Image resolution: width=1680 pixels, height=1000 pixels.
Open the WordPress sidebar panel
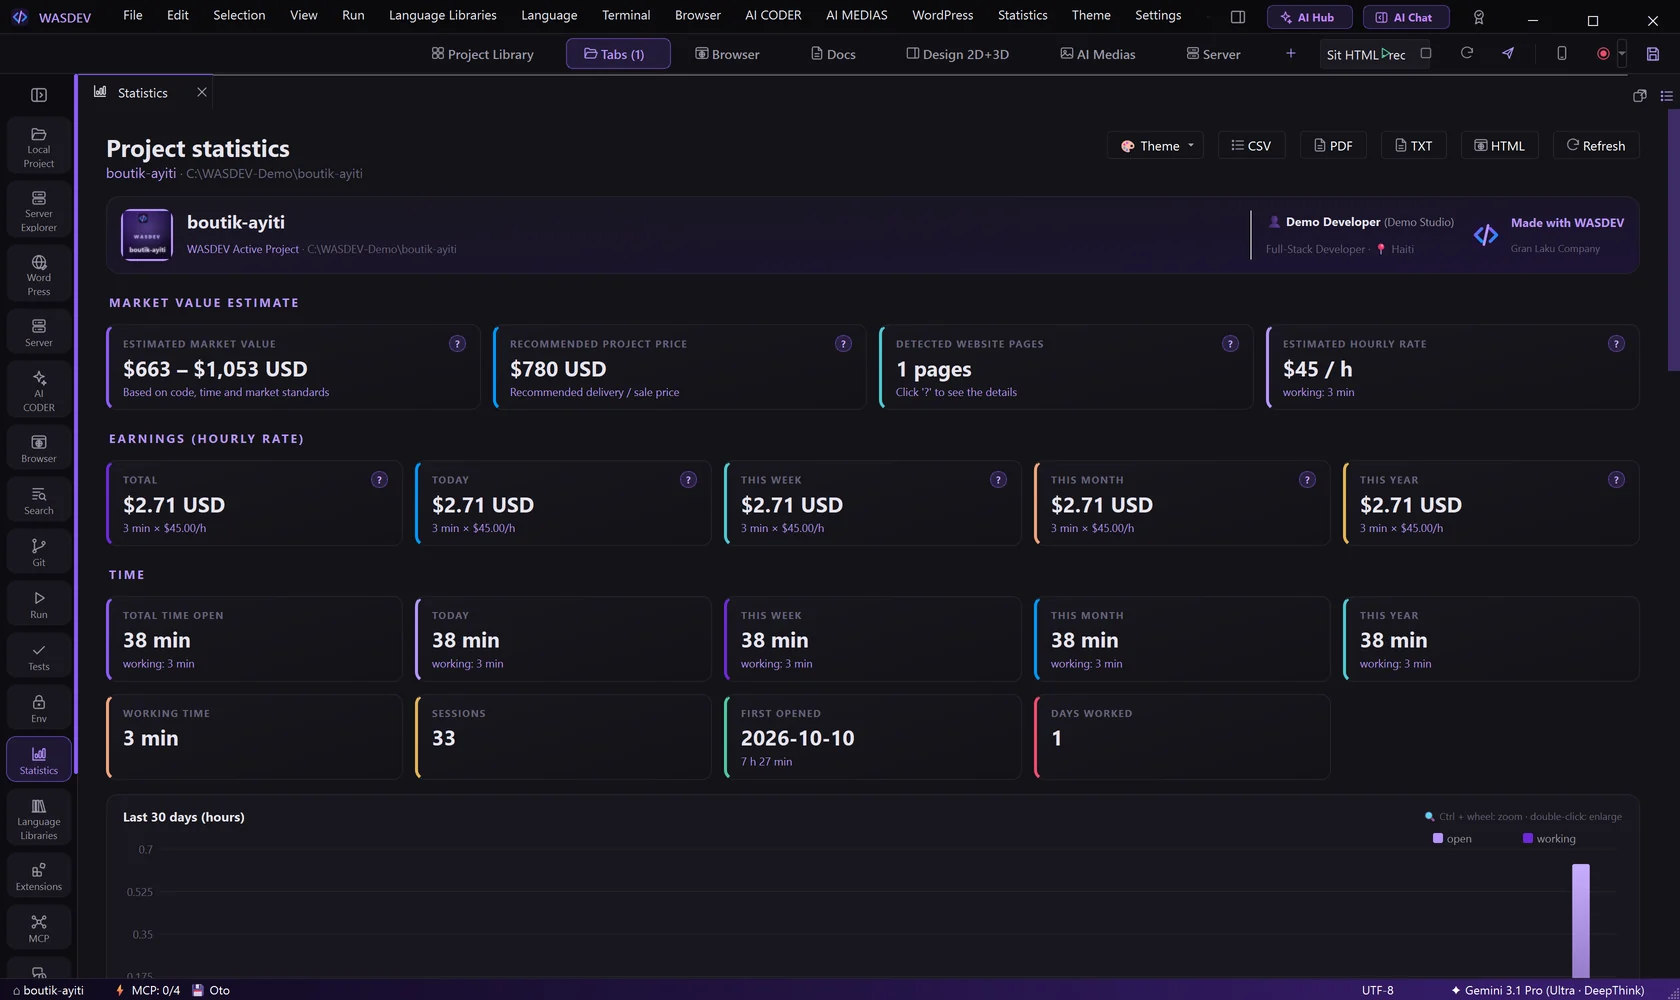click(39, 275)
